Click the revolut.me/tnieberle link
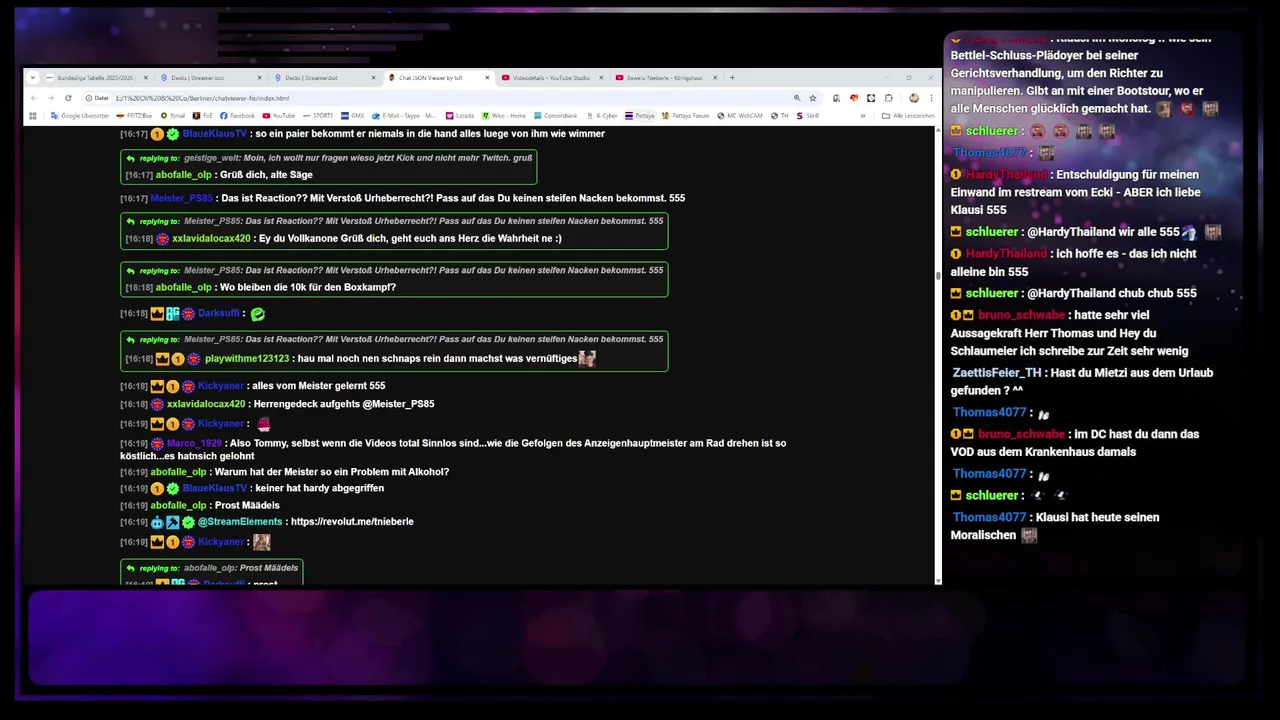1280x720 pixels. [352, 522]
